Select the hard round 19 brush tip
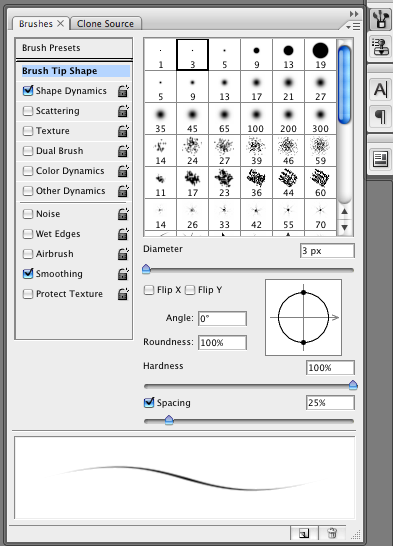Image resolution: width=393 pixels, height=546 pixels. tap(320, 55)
